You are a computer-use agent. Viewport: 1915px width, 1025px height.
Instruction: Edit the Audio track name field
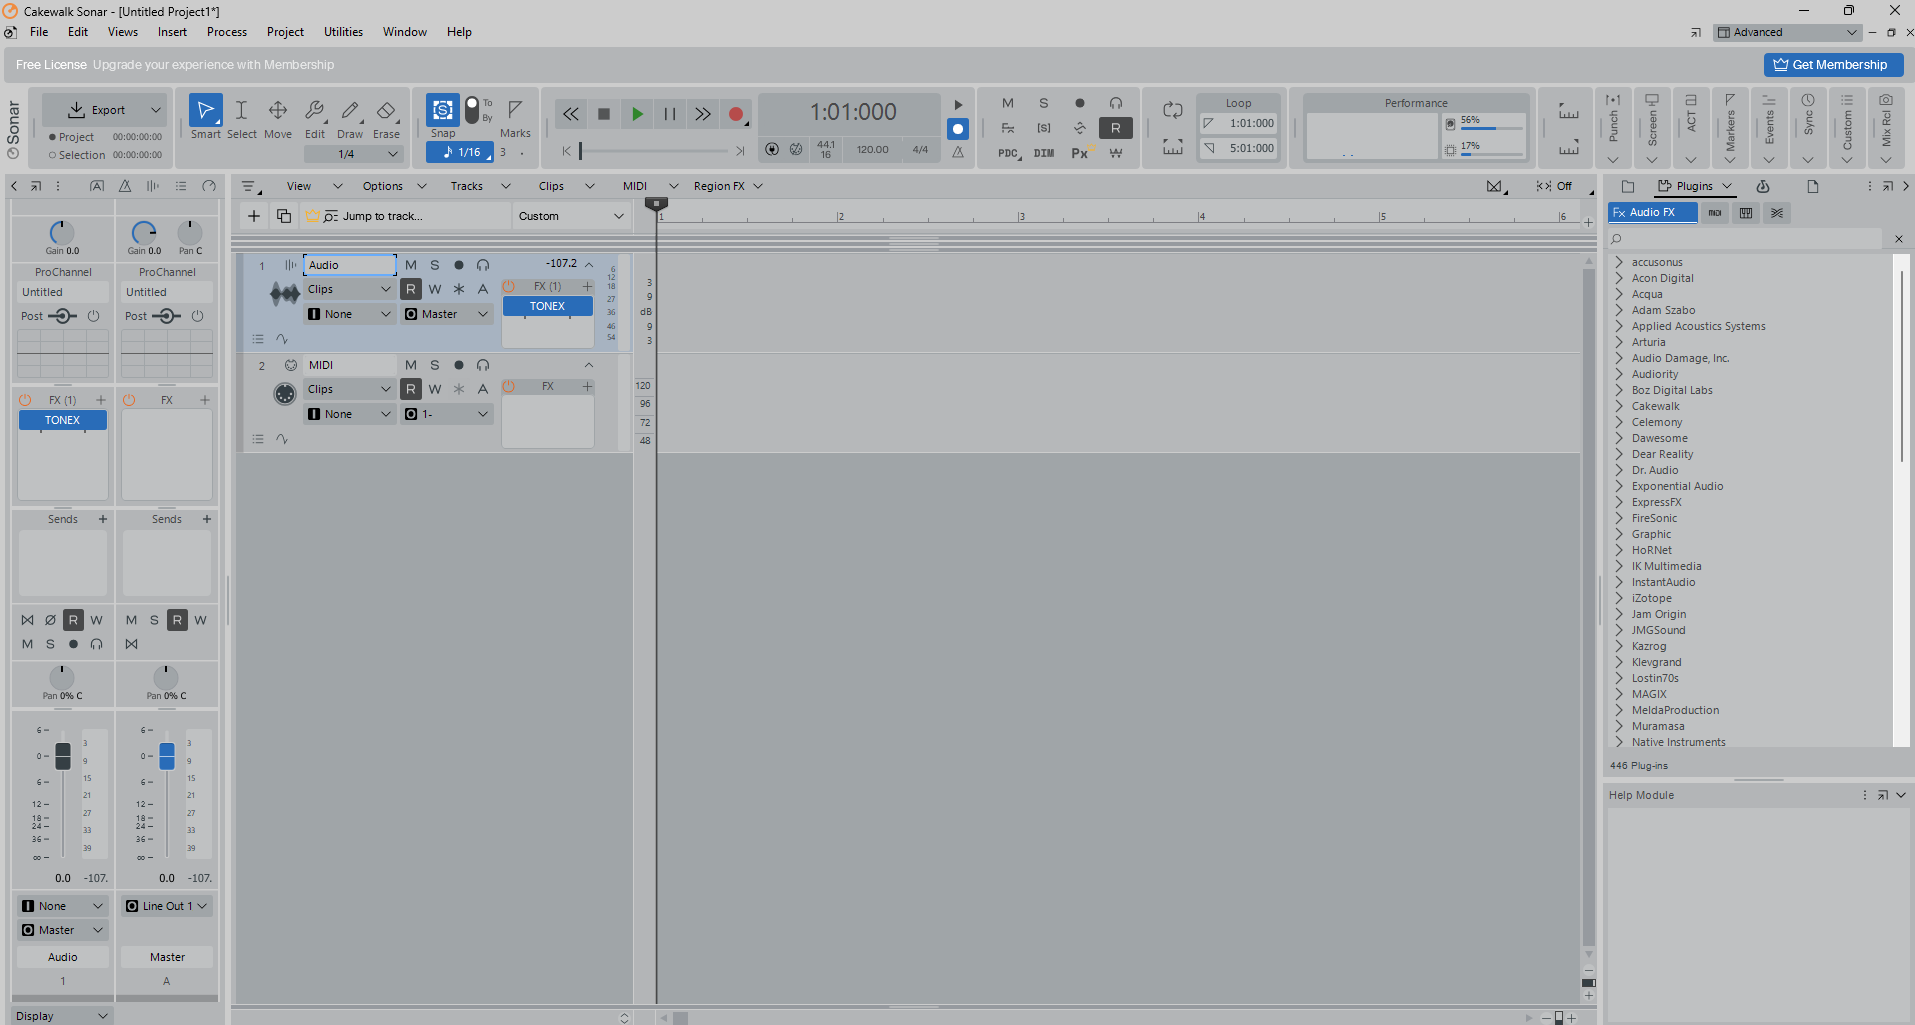pyautogui.click(x=350, y=265)
